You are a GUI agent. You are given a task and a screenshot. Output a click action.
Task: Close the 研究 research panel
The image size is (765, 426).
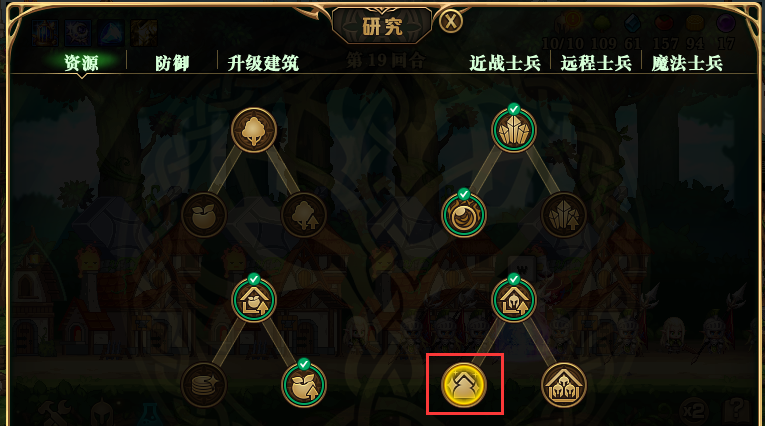[x=450, y=21]
